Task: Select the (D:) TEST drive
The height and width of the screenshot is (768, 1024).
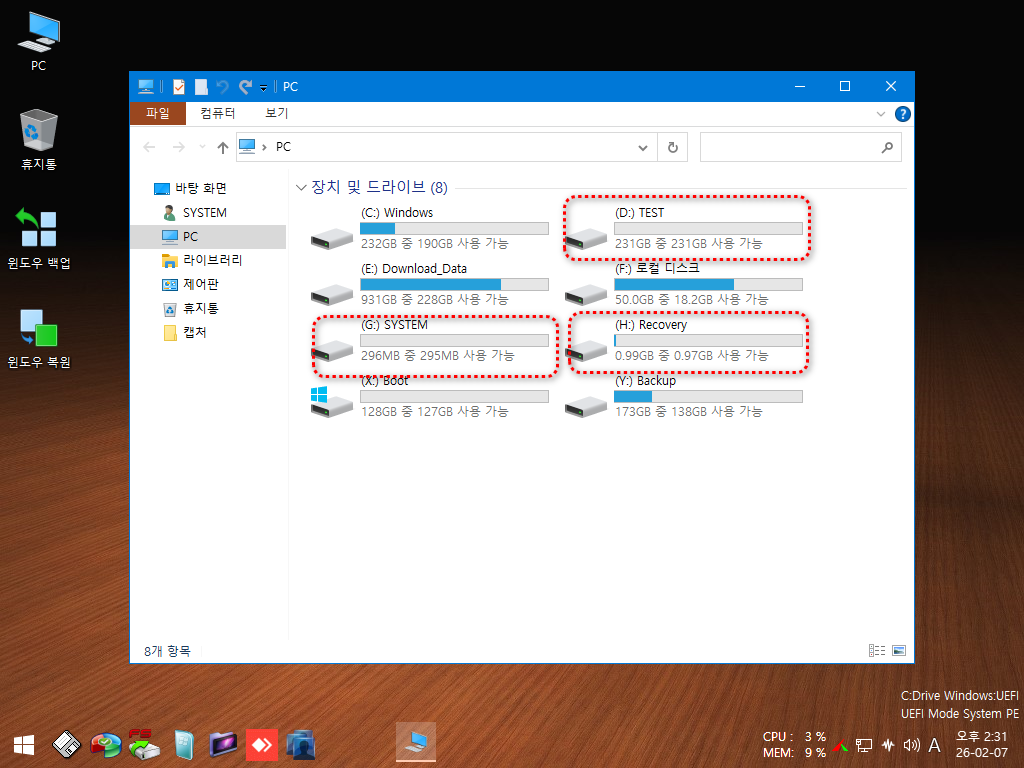Action: click(x=686, y=229)
